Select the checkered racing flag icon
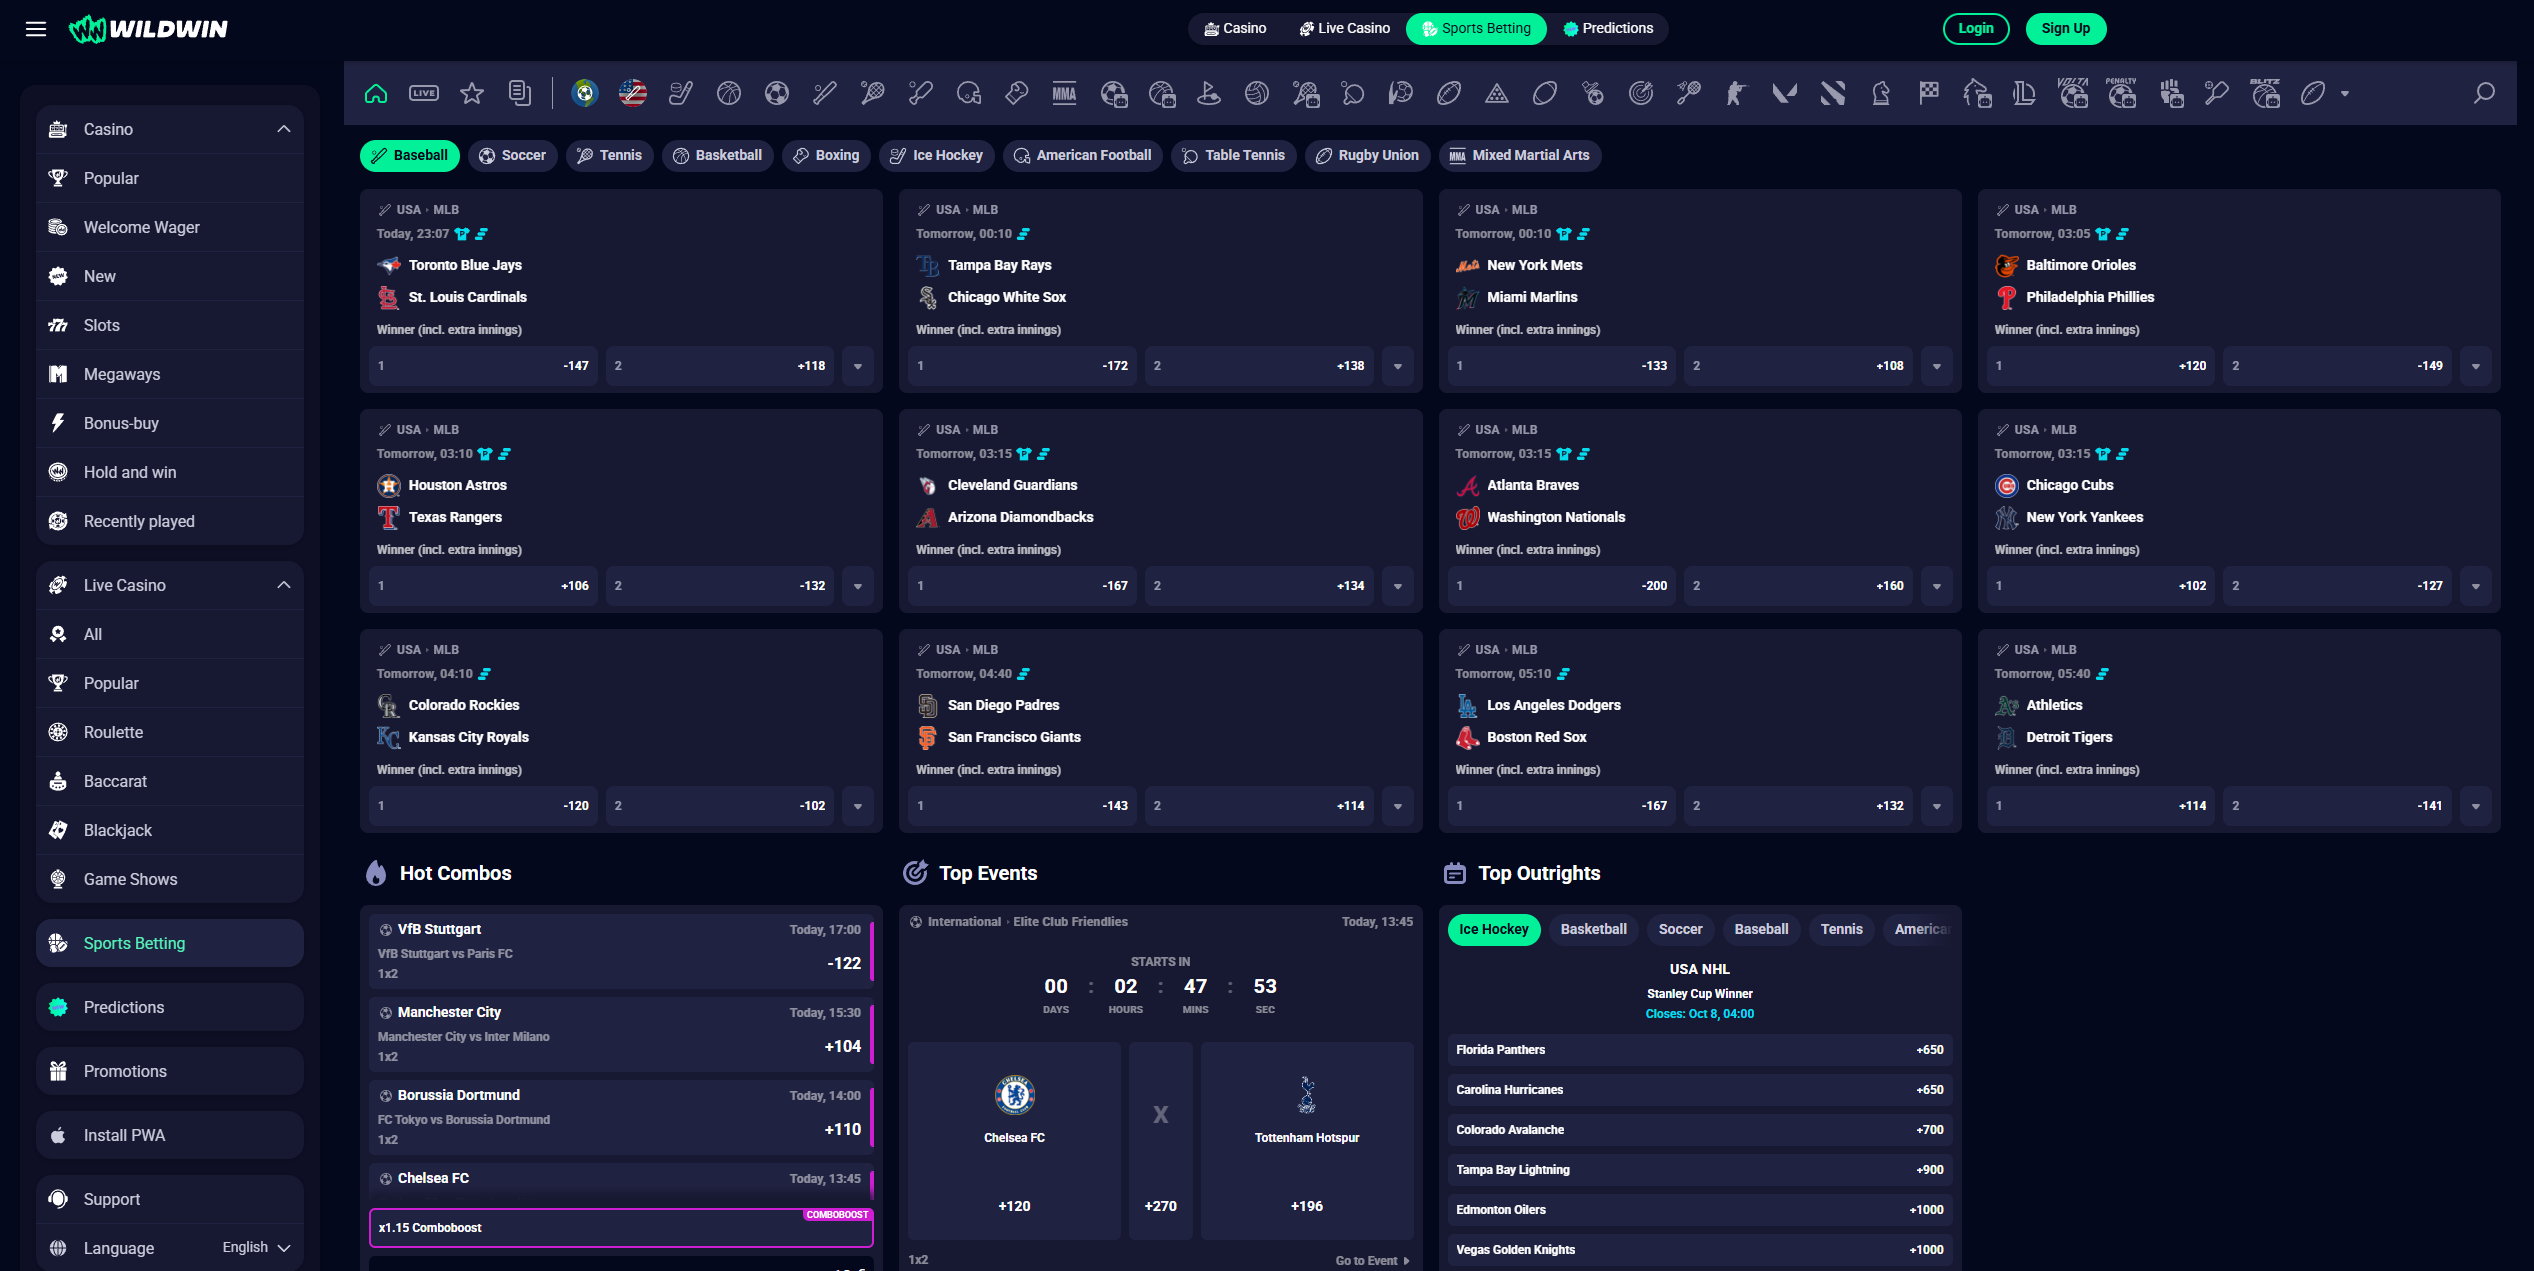Screen dimensions: 2534x1271 [x=1929, y=94]
